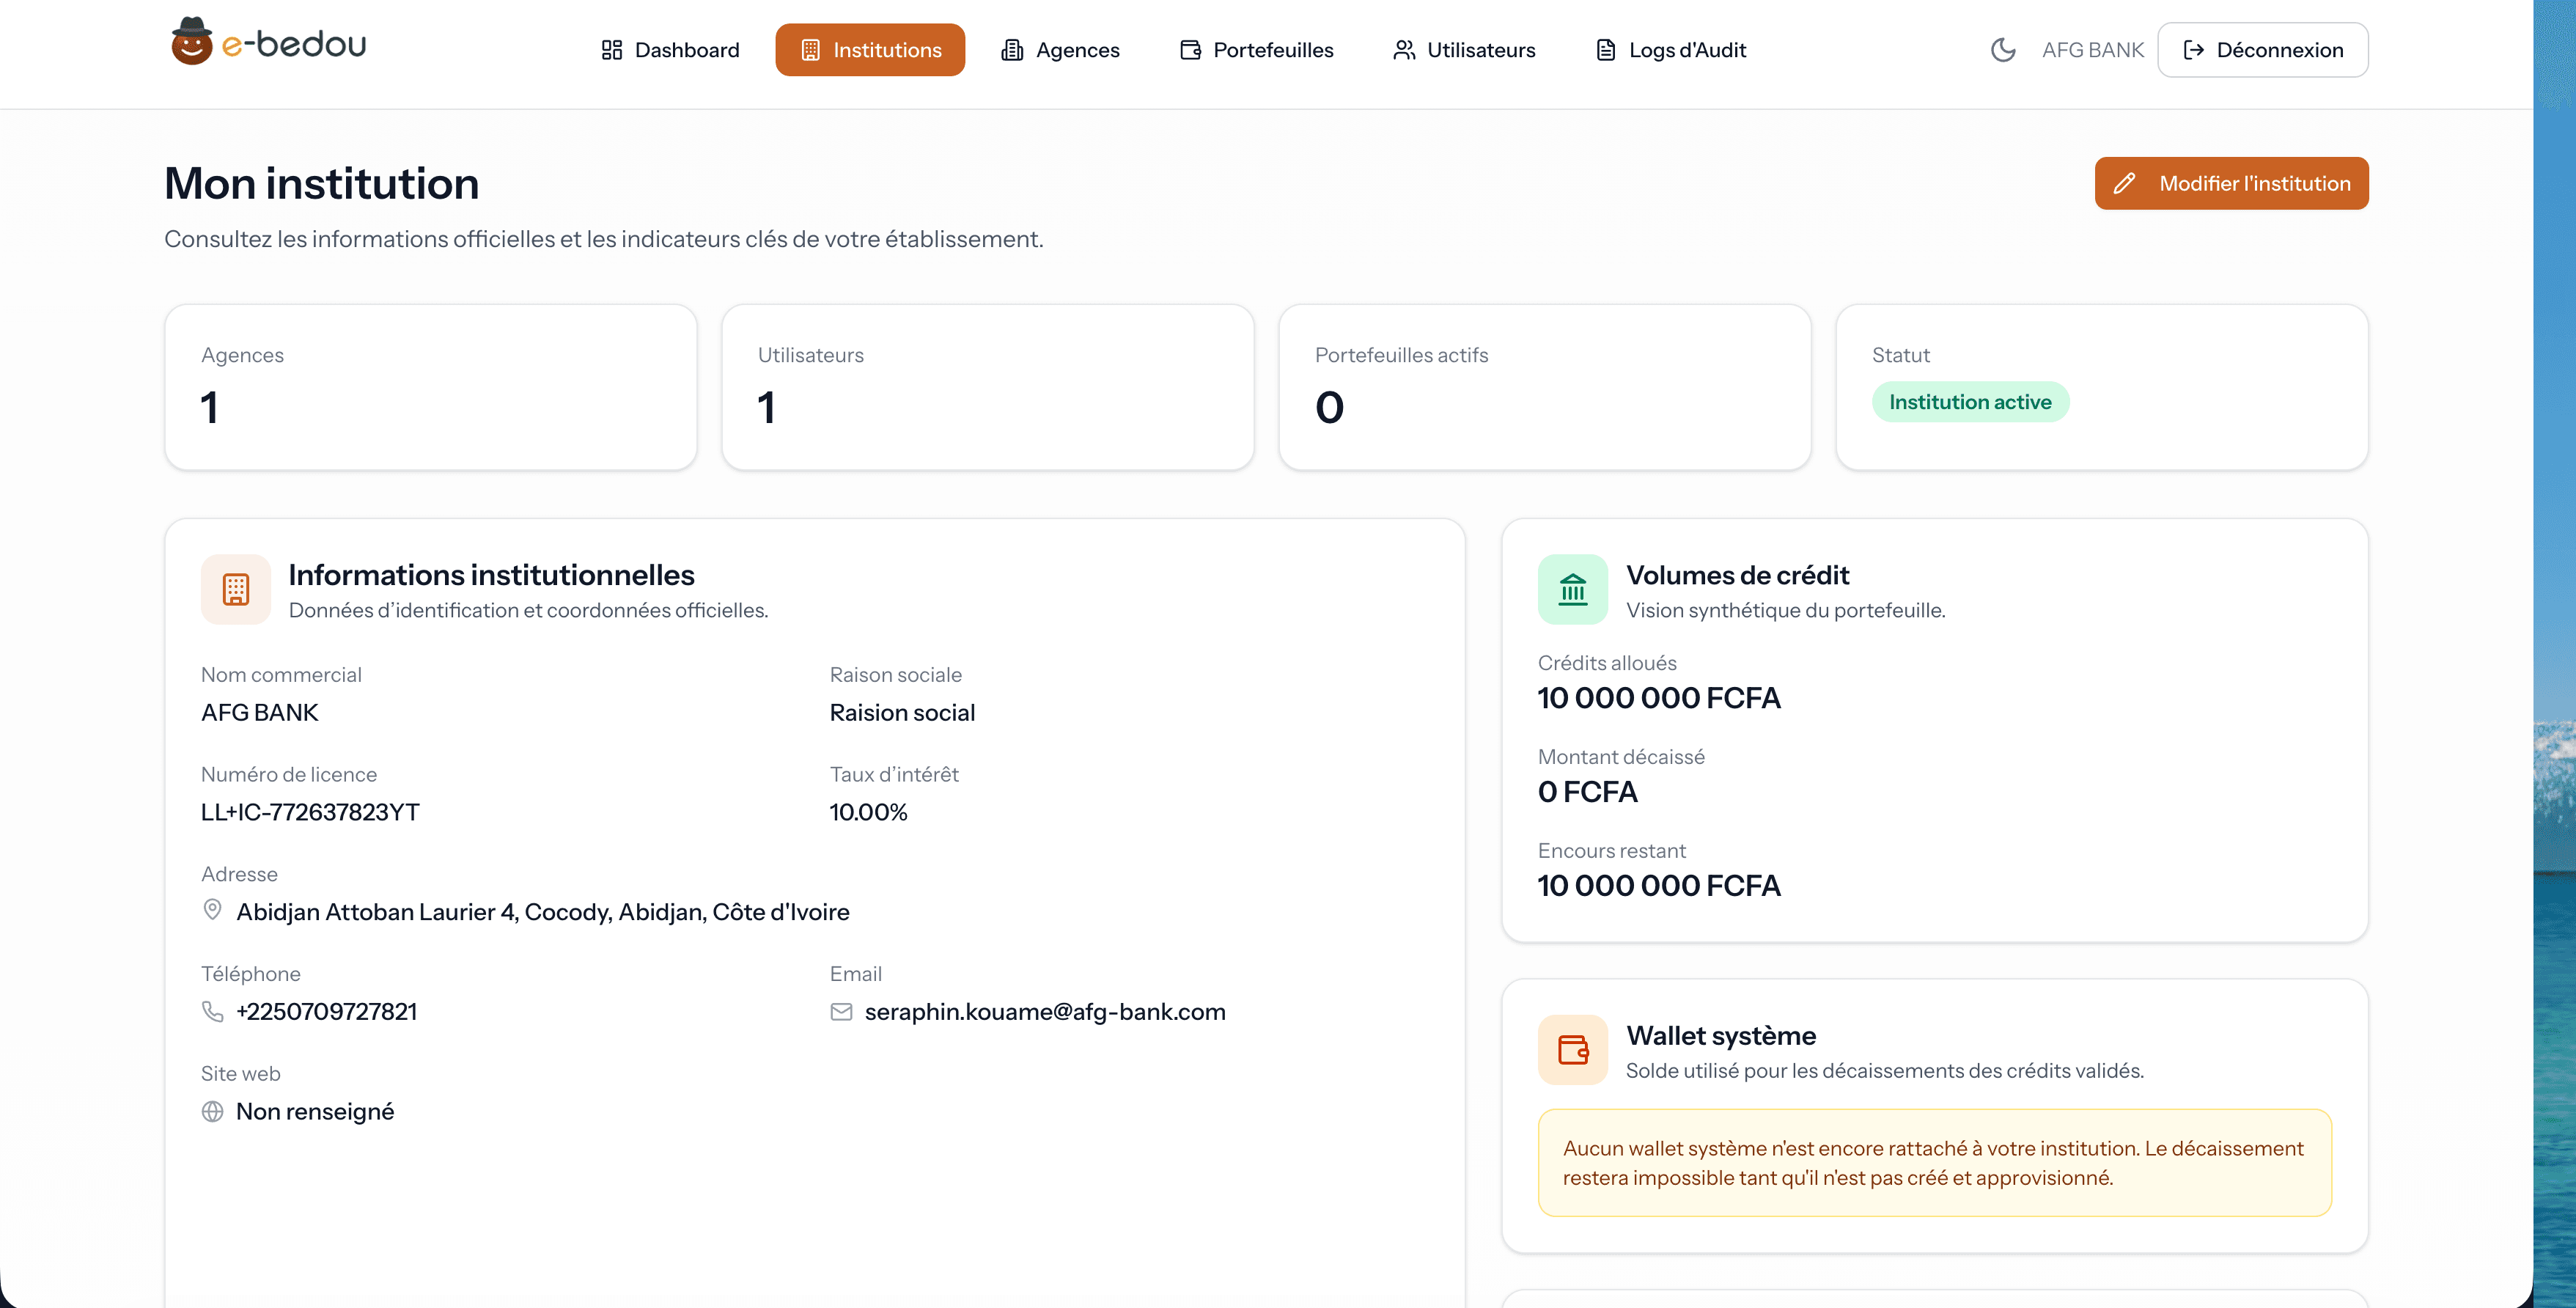Open the Logs d'Audit tab

point(1670,50)
